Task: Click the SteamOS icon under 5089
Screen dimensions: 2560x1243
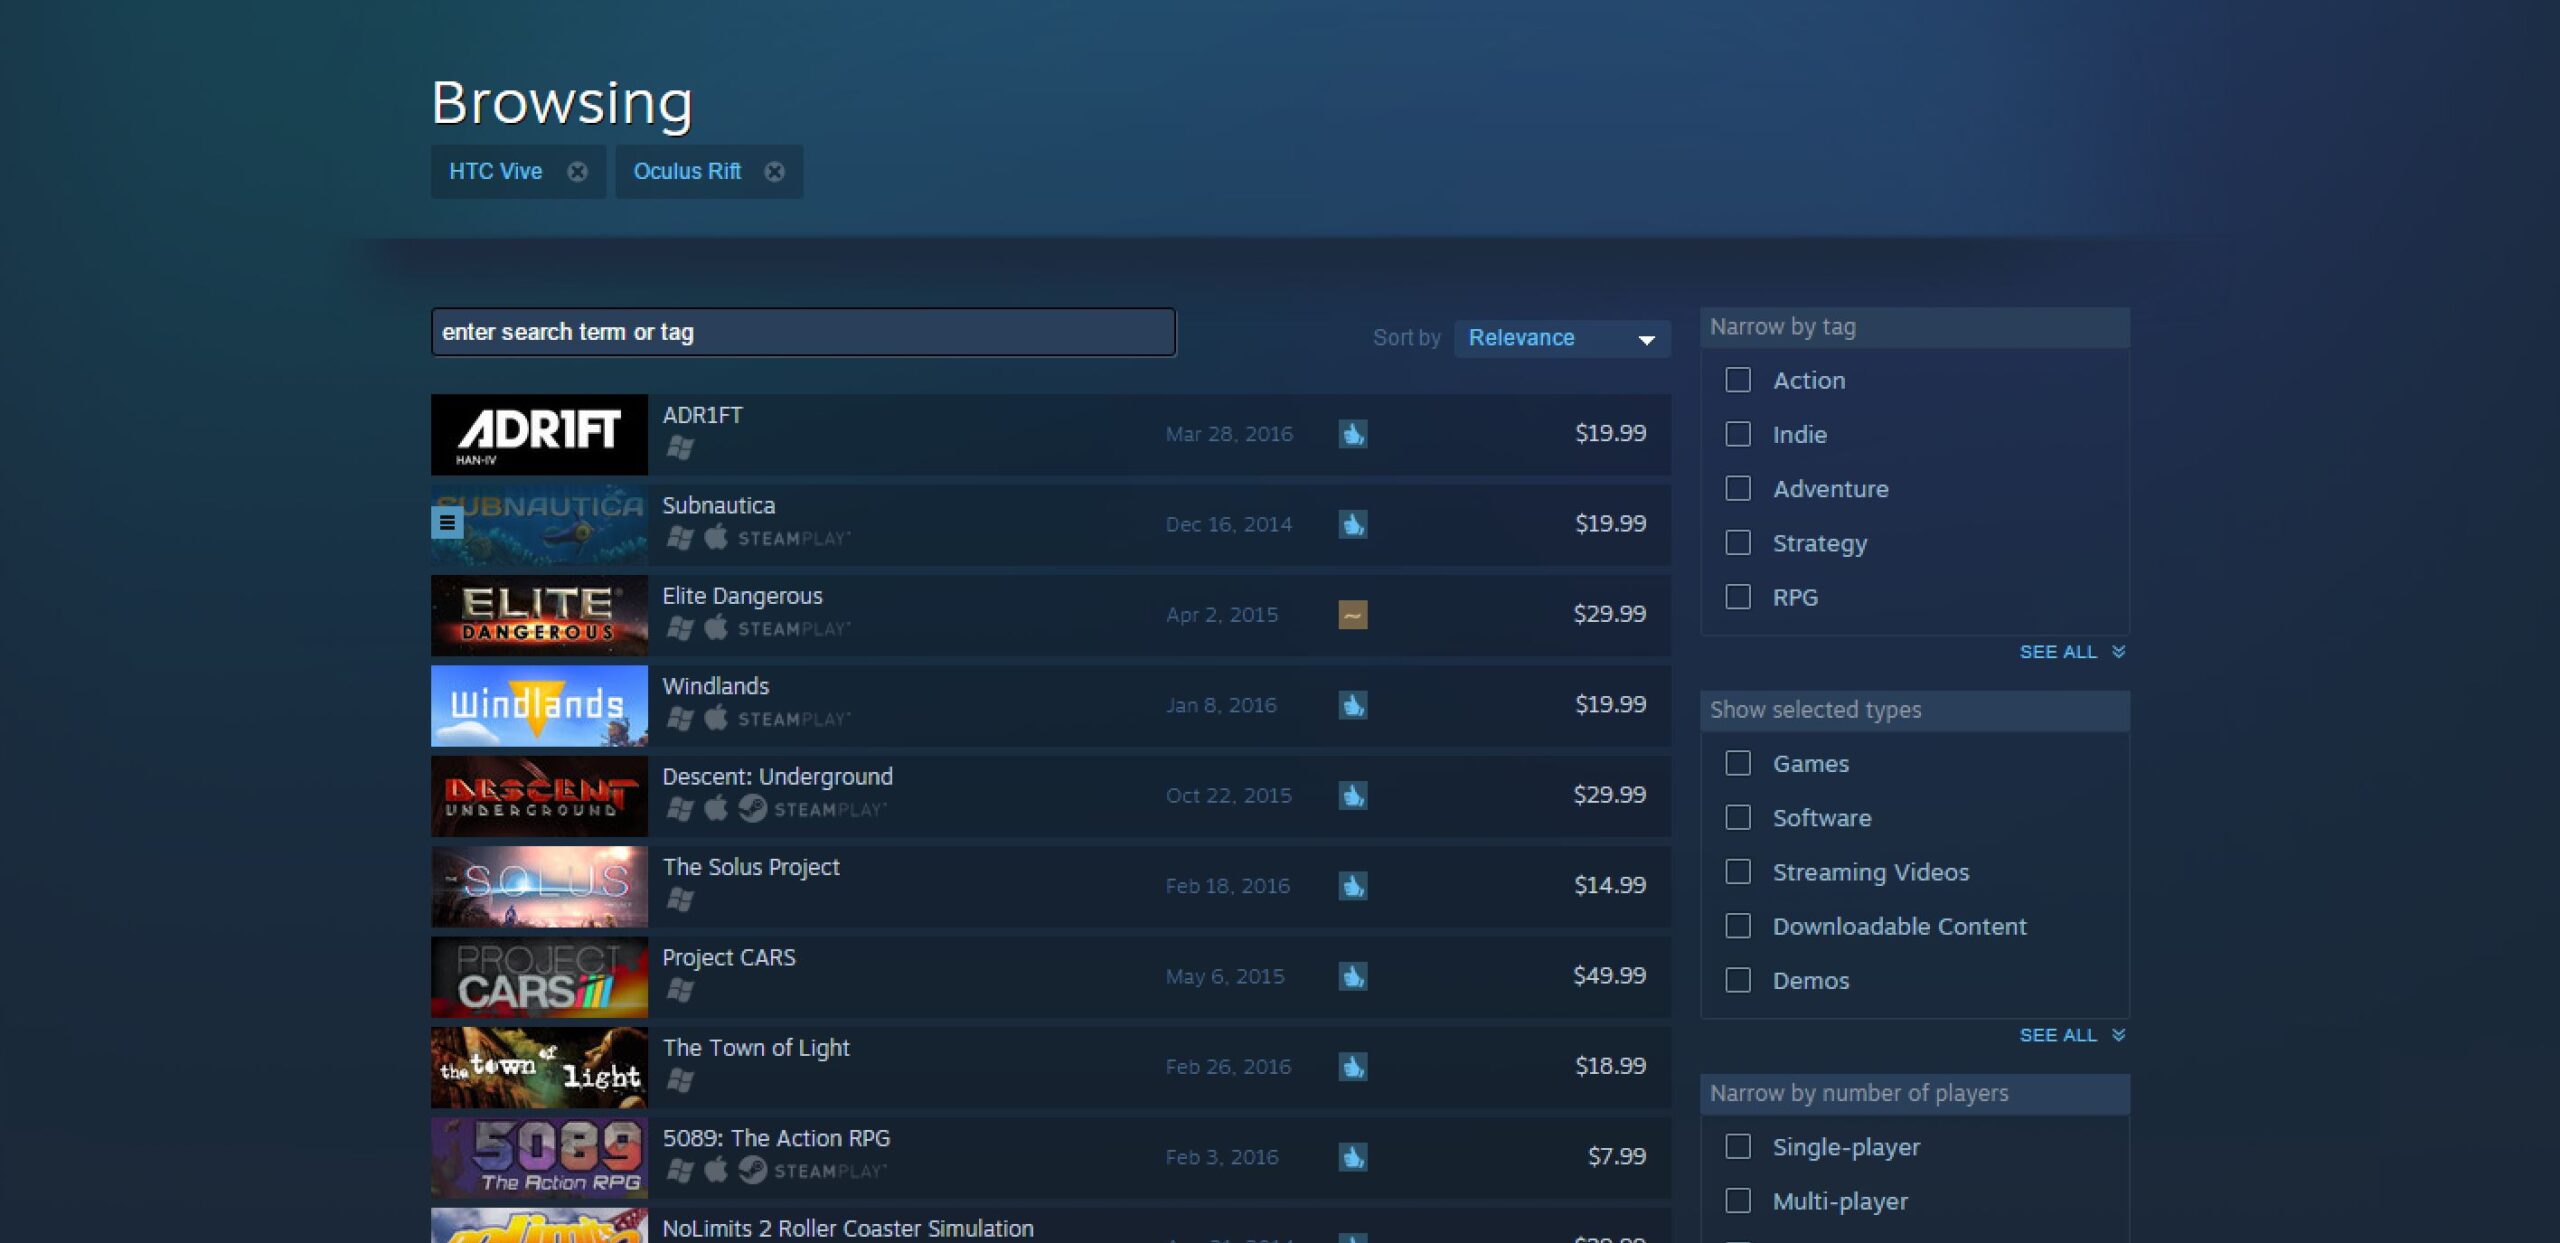Action: [752, 1170]
